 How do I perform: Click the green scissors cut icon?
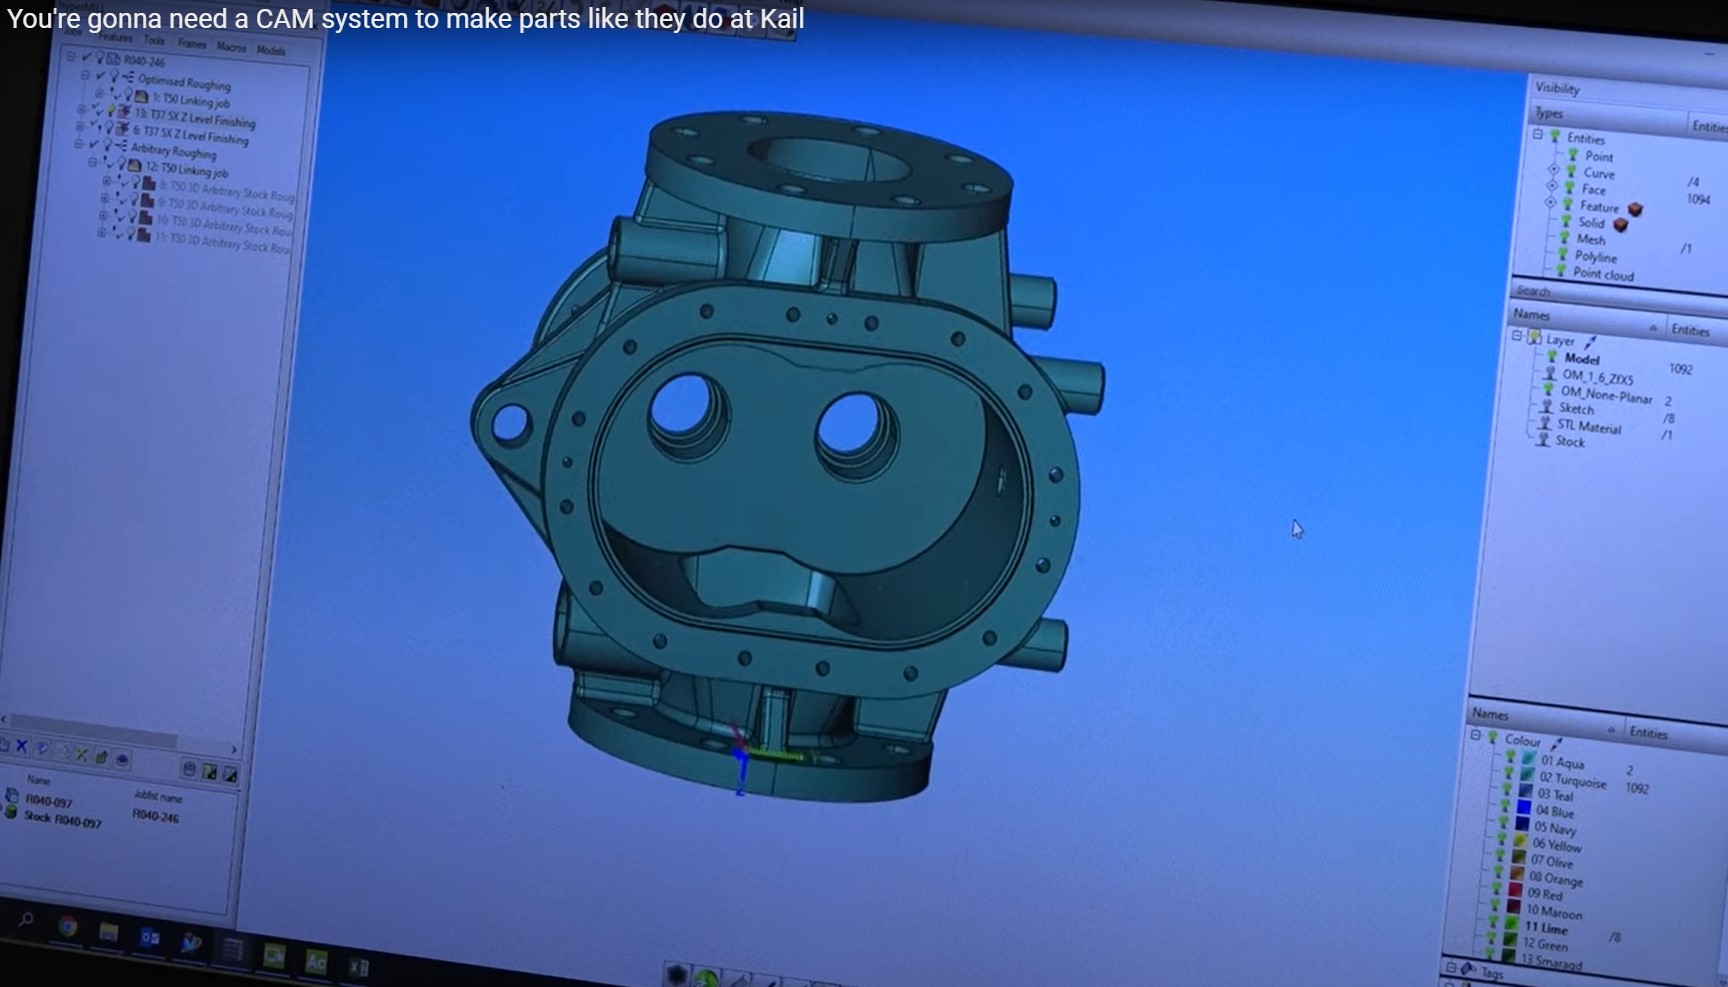tap(81, 755)
